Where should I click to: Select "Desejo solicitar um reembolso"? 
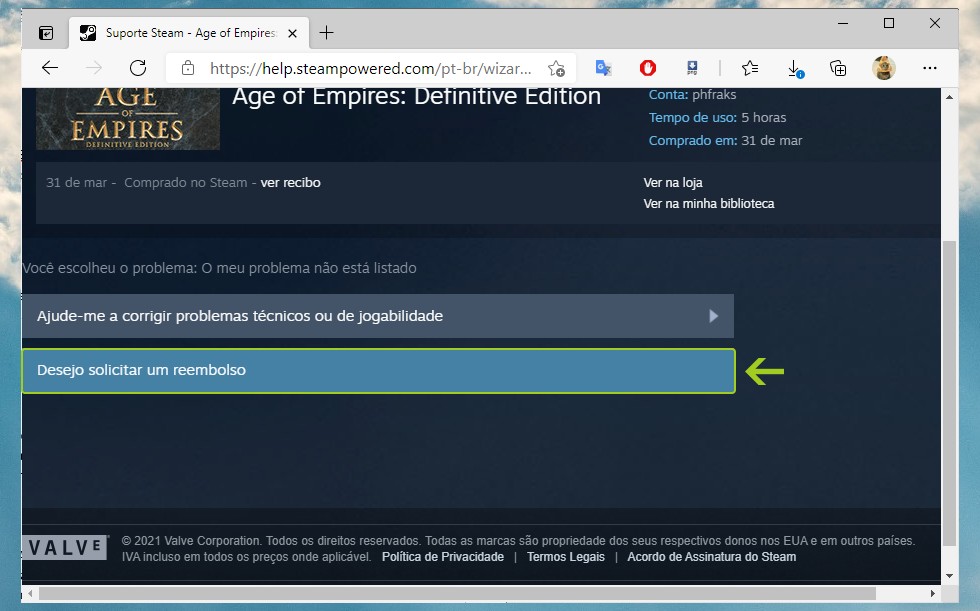point(378,370)
